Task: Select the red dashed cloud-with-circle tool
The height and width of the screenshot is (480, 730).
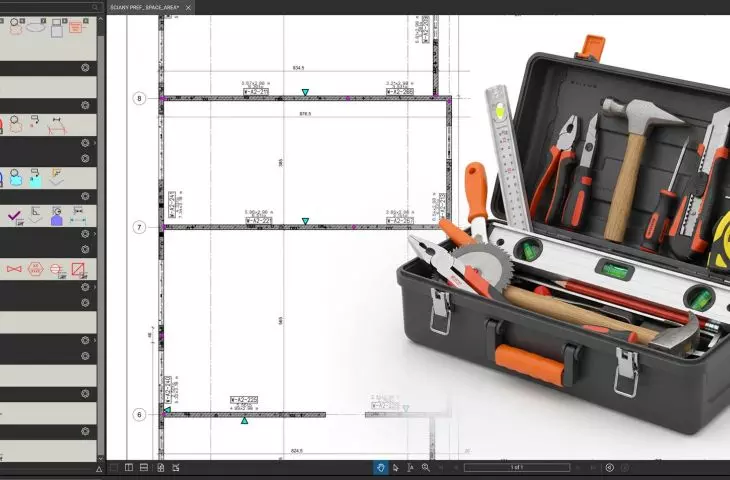Action: click(x=15, y=124)
